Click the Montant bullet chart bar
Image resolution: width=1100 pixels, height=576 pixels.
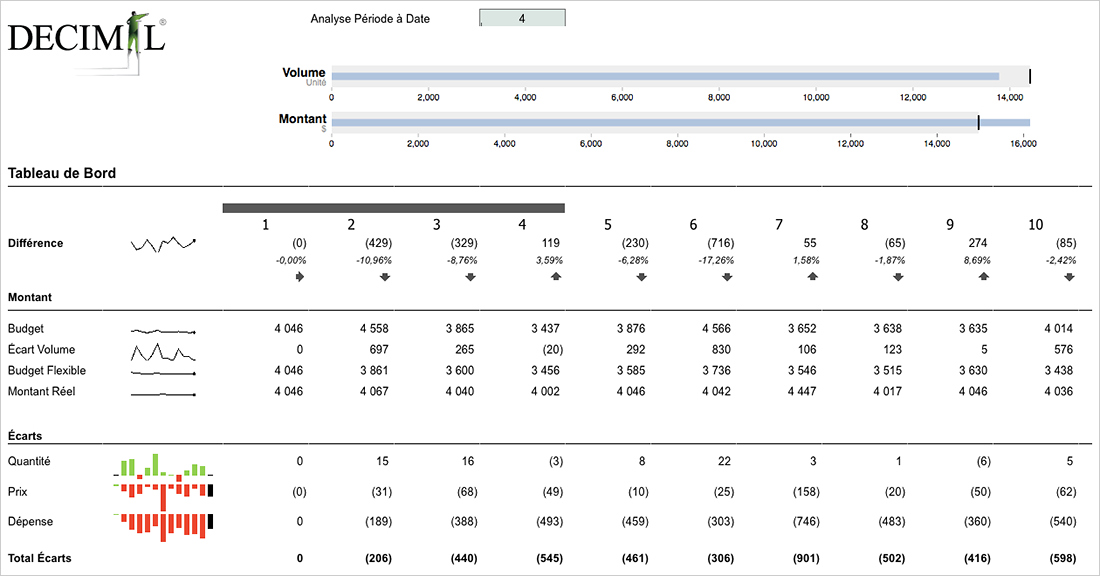tap(680, 122)
